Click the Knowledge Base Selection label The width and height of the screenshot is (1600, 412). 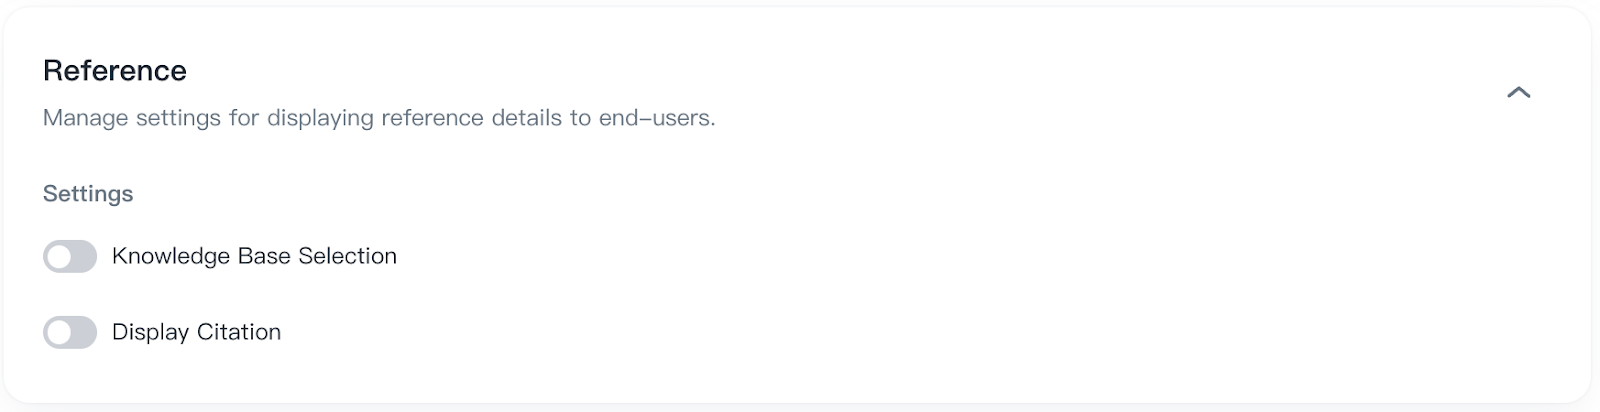[254, 256]
